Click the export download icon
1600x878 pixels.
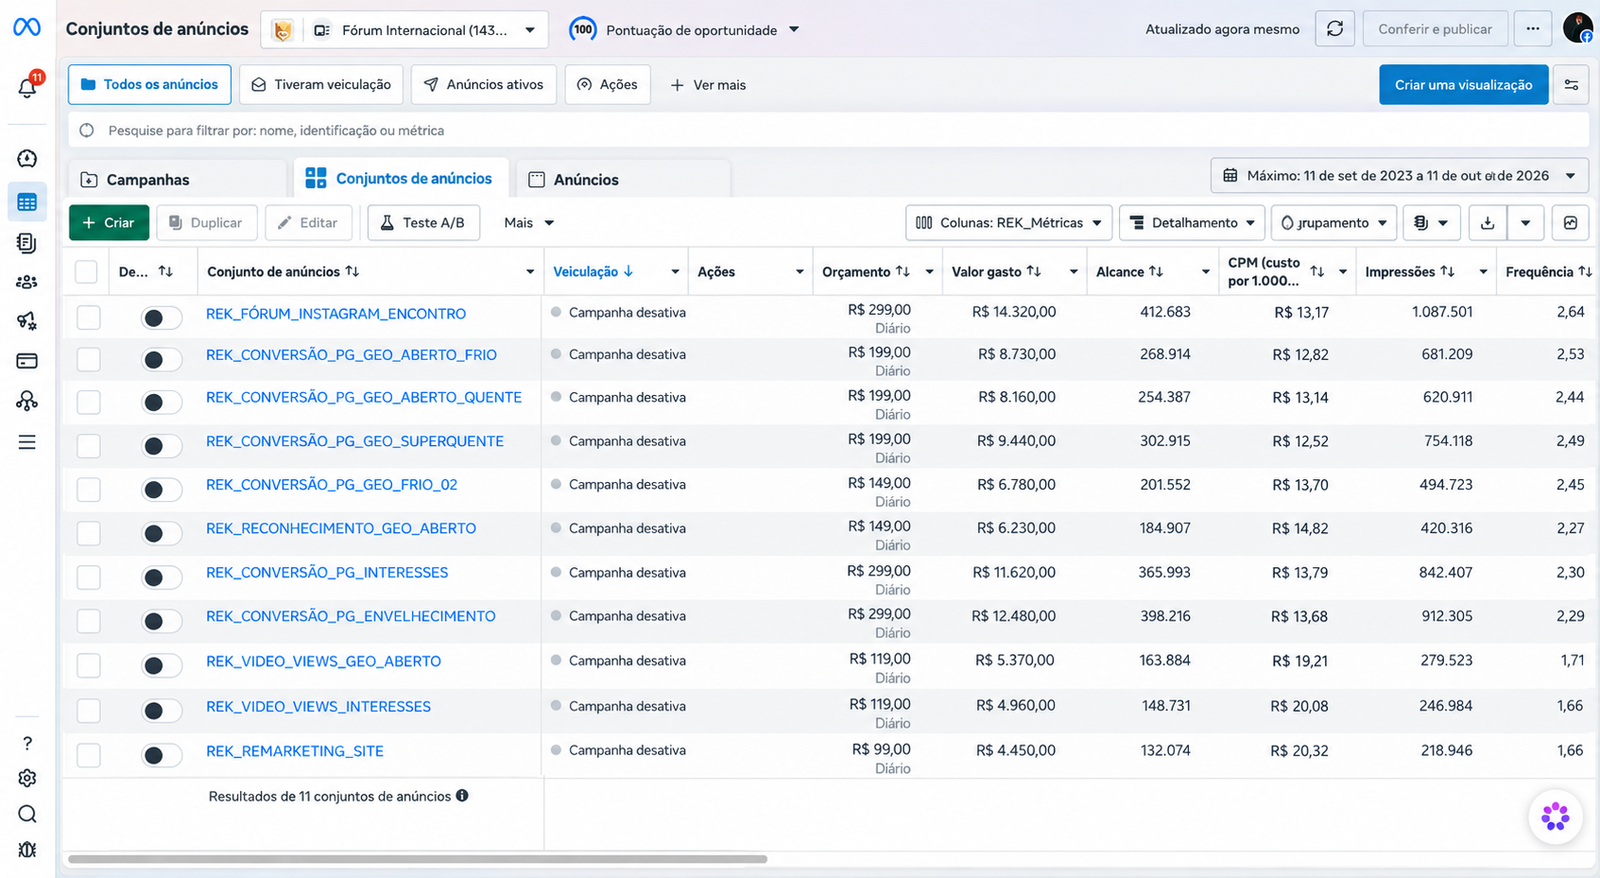[1488, 223]
